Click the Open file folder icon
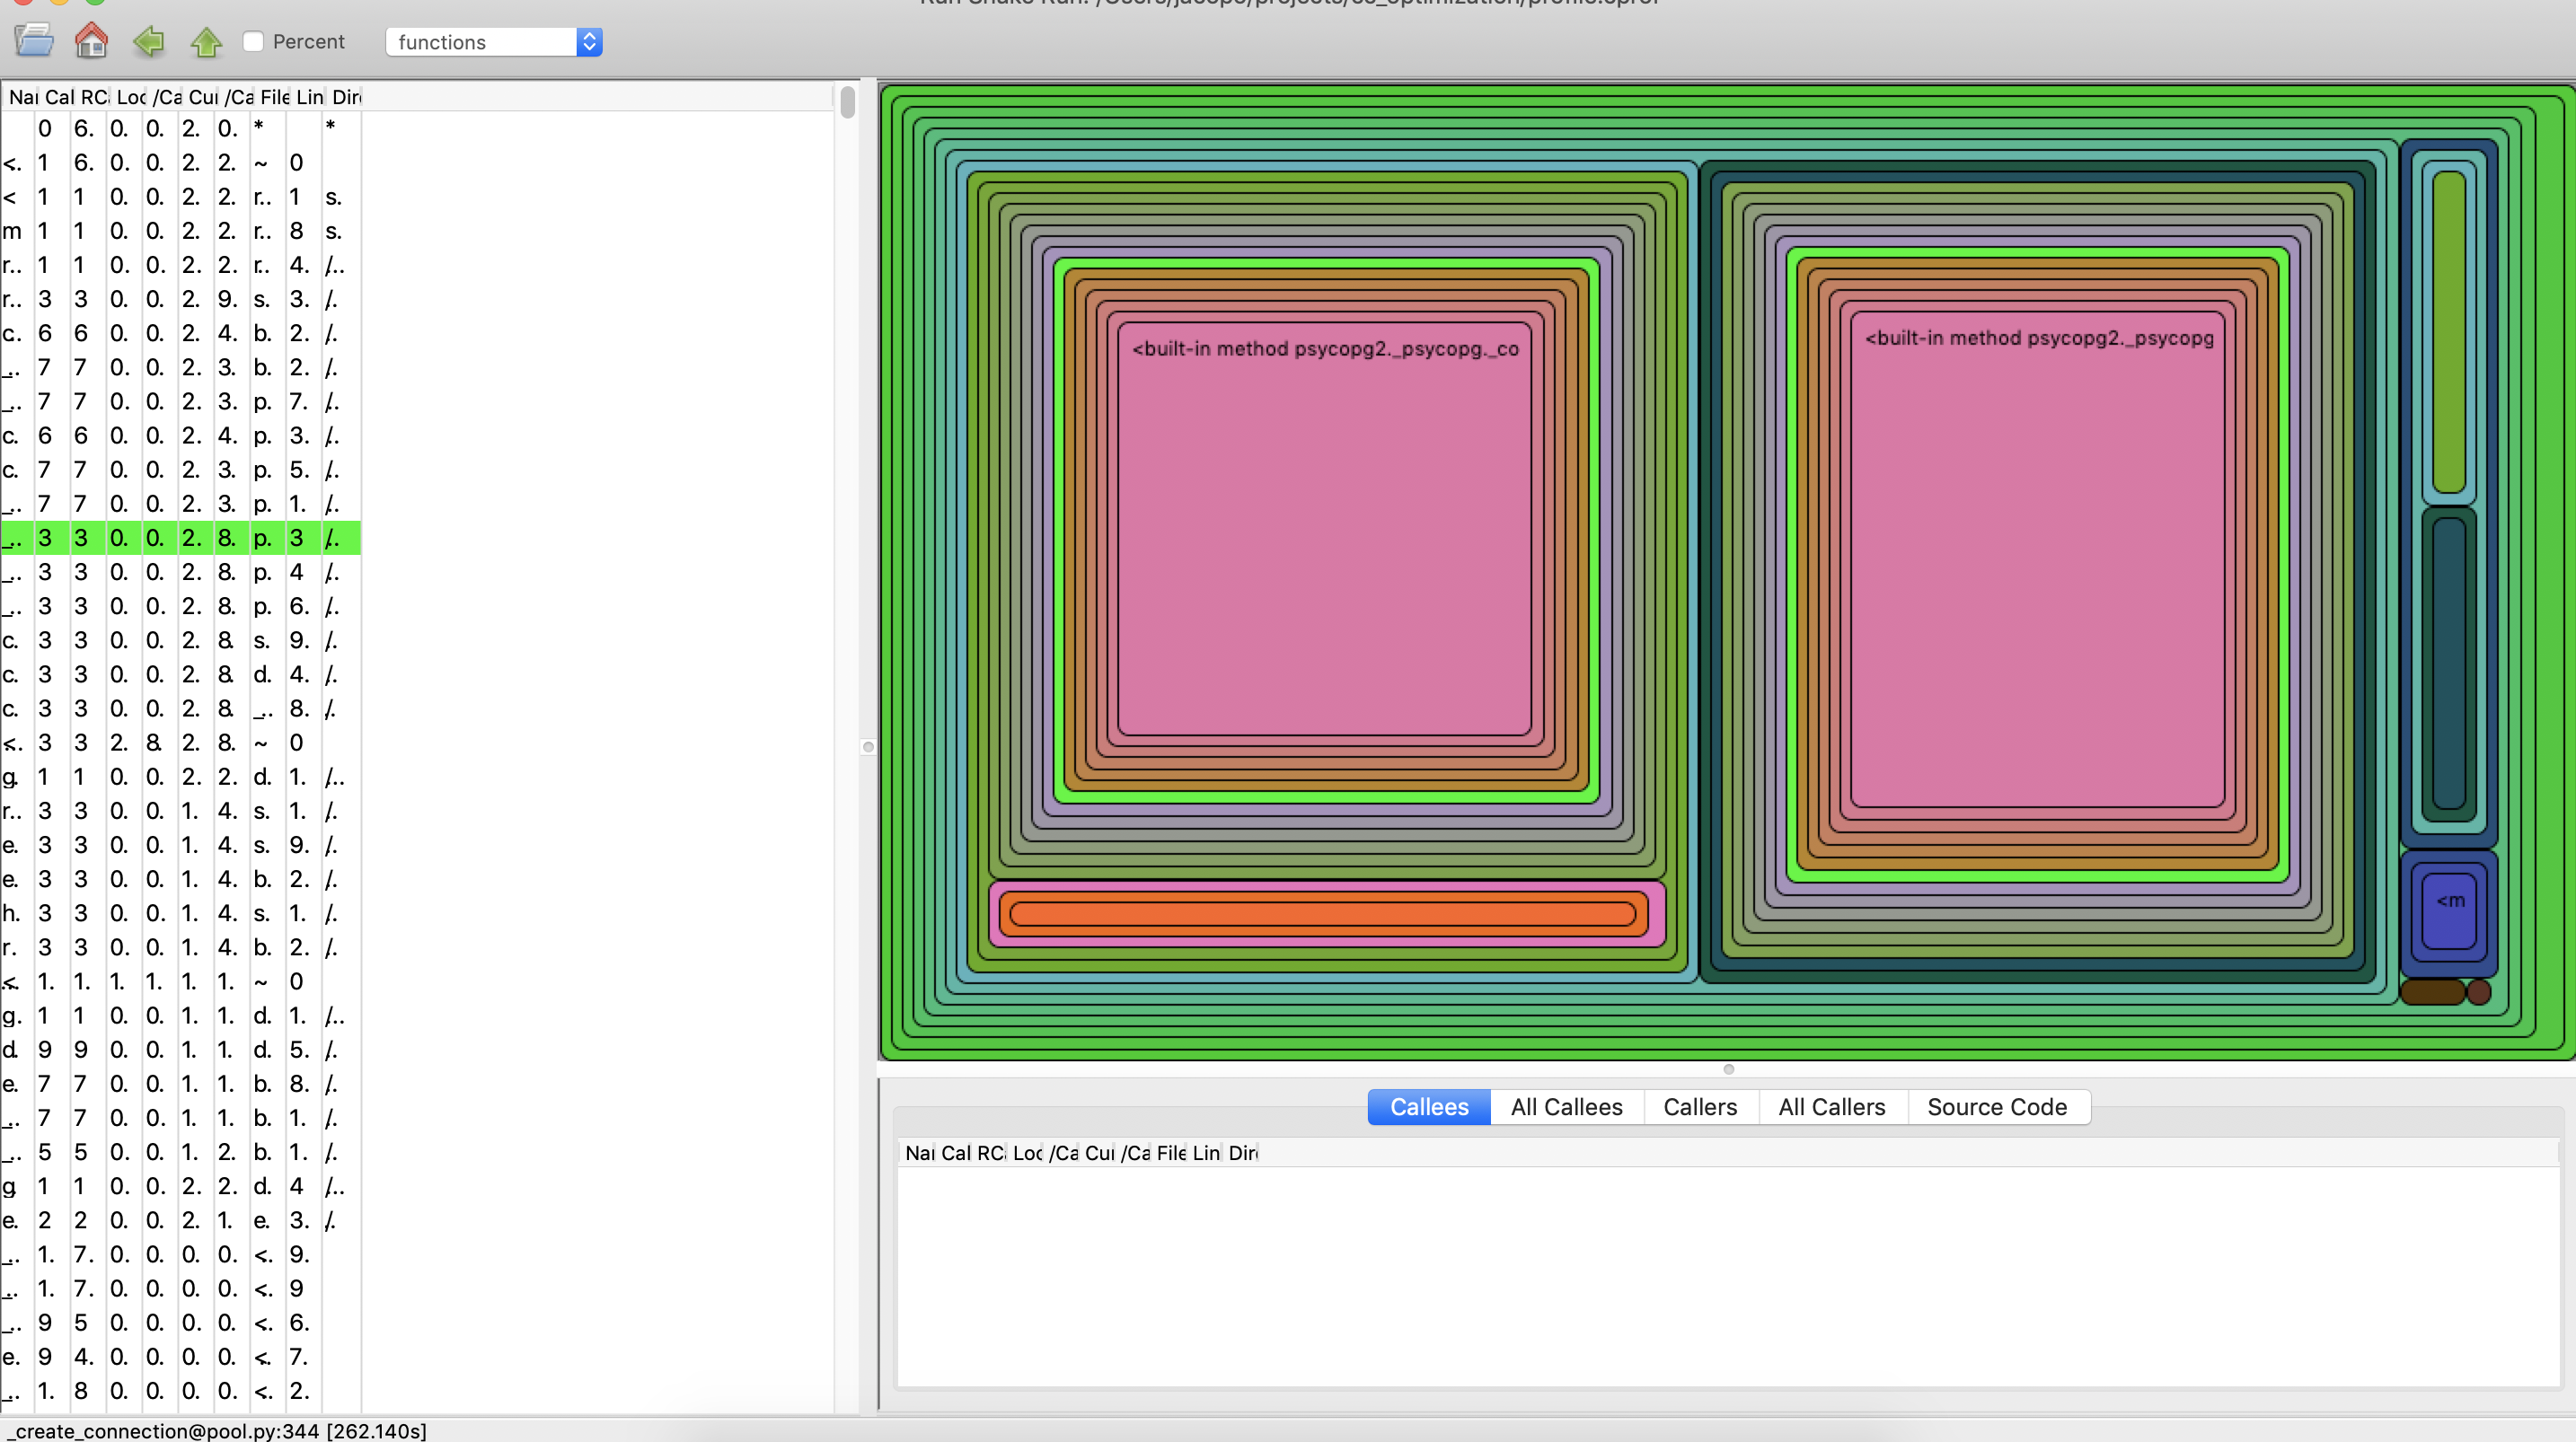This screenshot has width=2576, height=1442. click(x=34, y=41)
